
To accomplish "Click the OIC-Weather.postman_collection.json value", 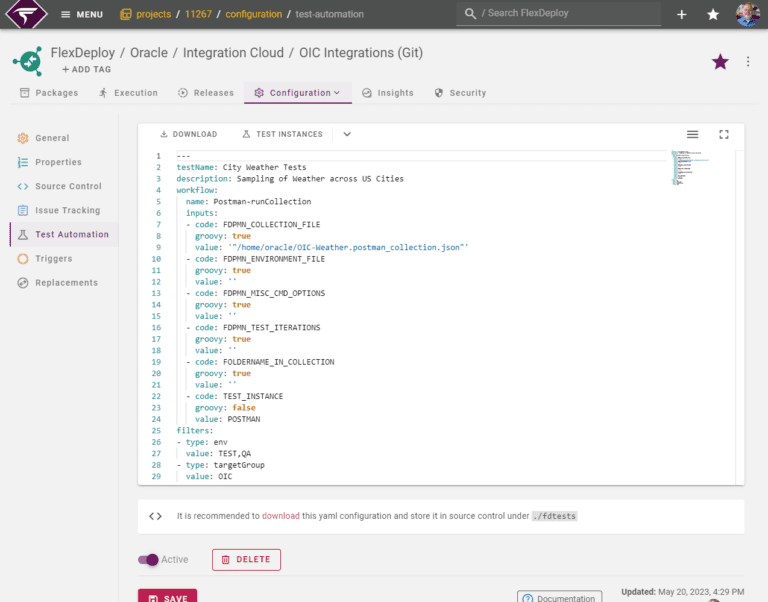I will point(348,247).
